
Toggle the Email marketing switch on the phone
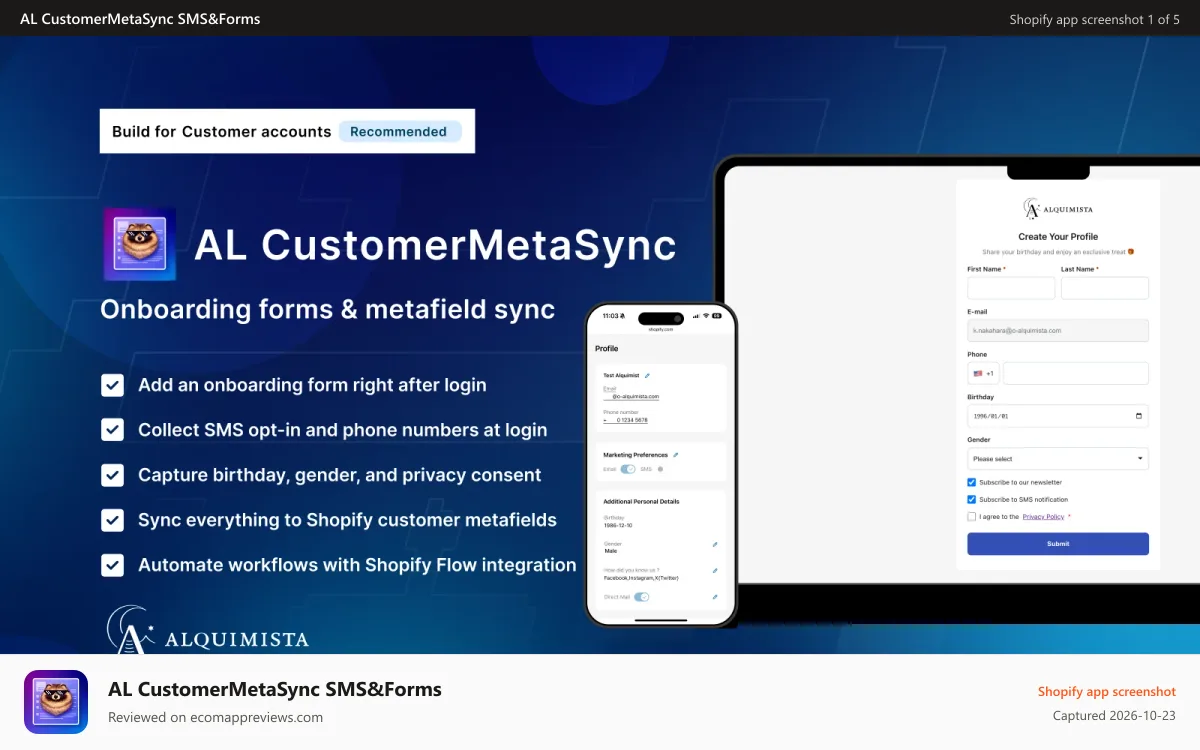click(628, 468)
